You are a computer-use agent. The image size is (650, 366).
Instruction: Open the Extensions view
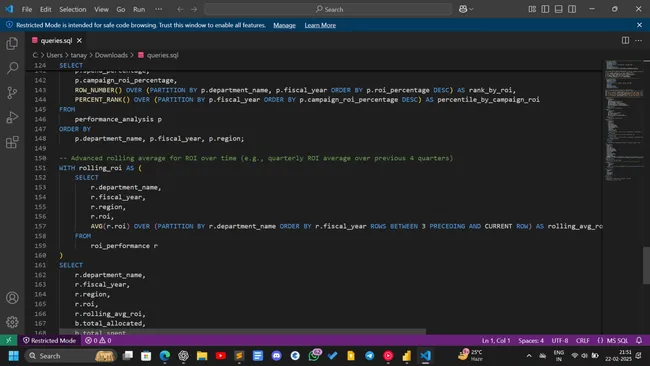(12, 142)
